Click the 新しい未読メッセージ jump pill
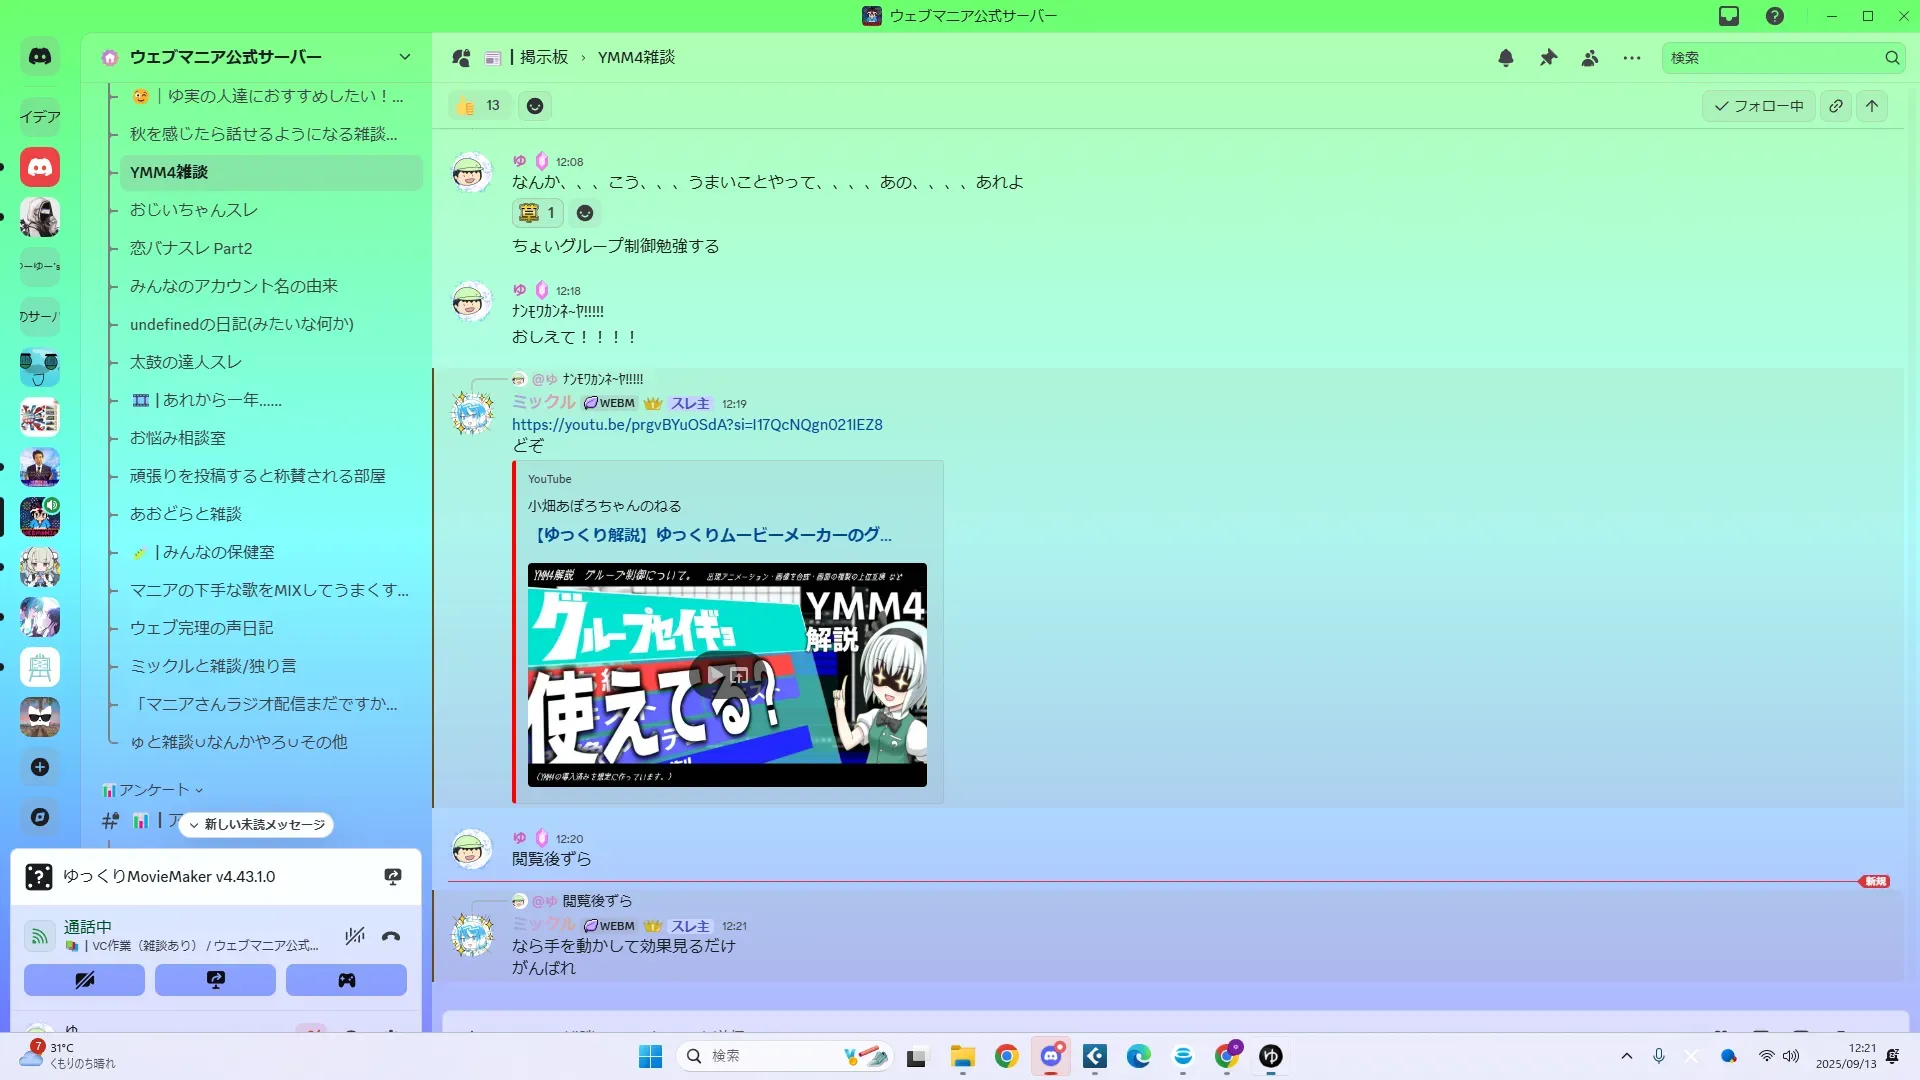The height and width of the screenshot is (1080, 1920). pyautogui.click(x=256, y=825)
